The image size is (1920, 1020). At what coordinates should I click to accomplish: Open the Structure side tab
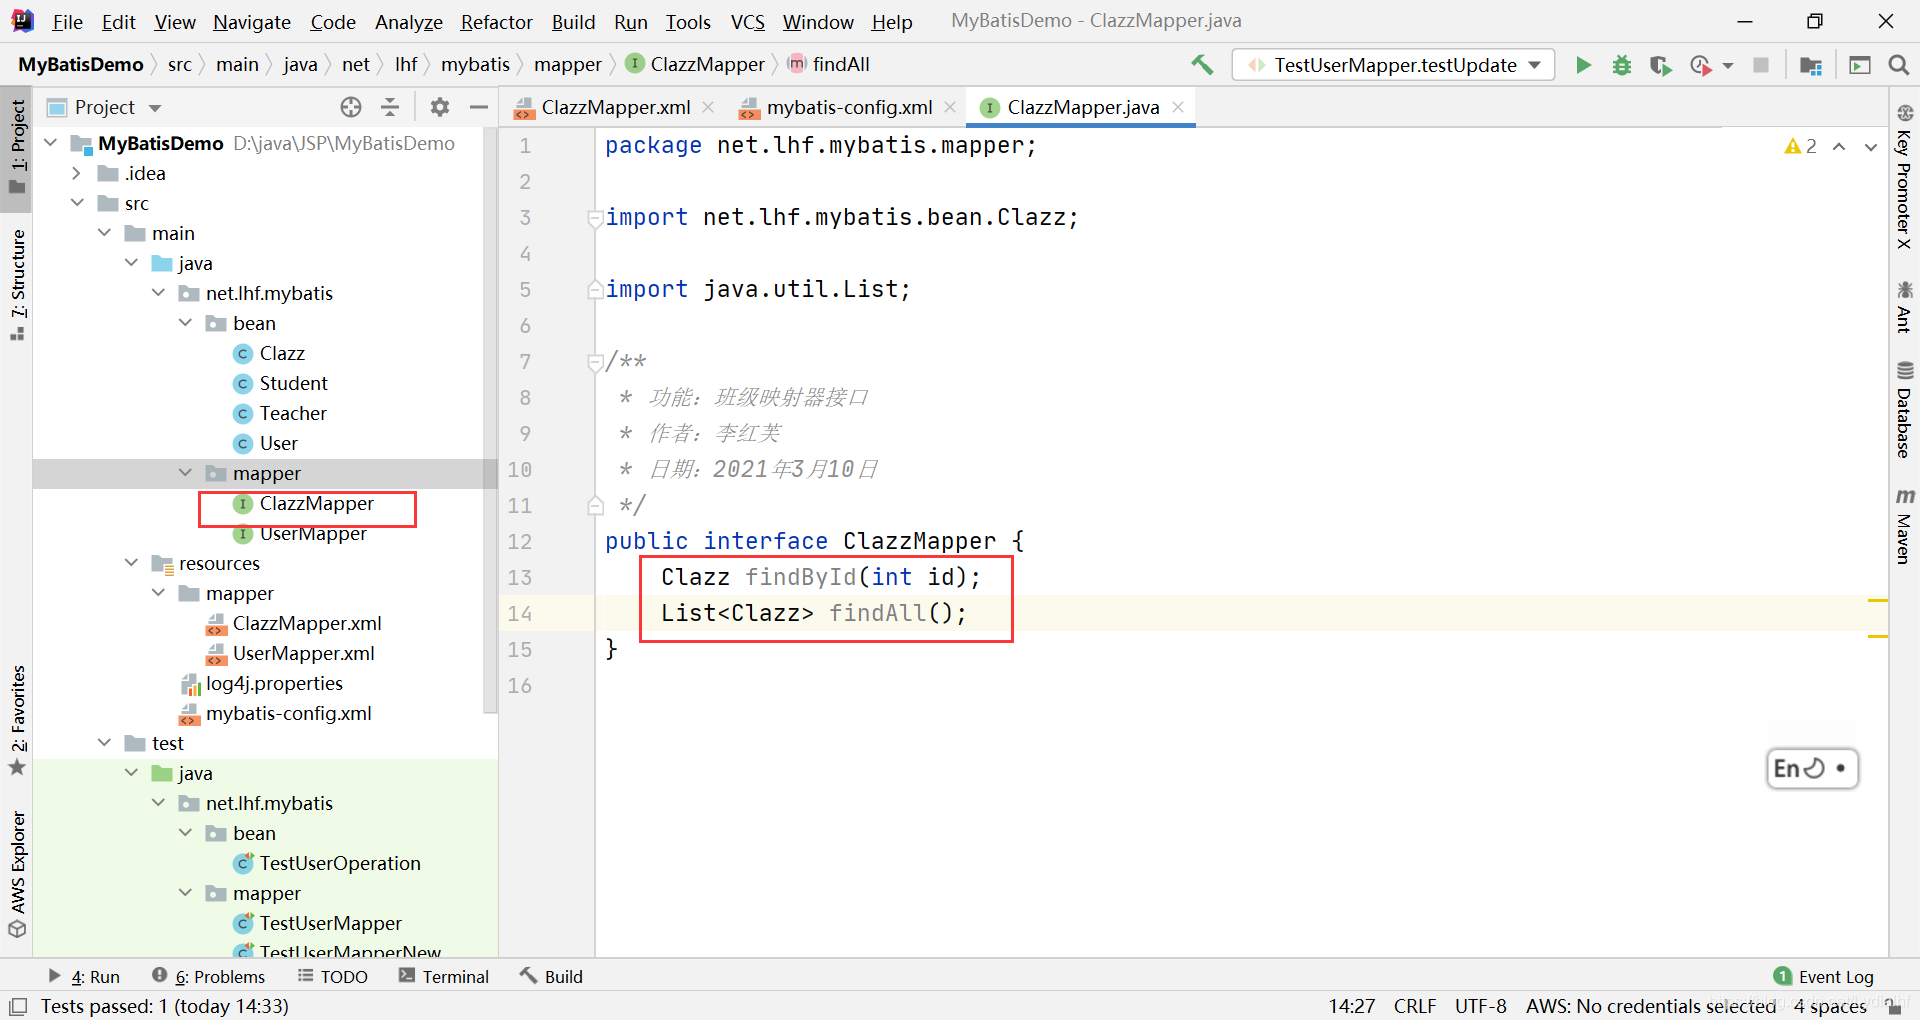pyautogui.click(x=17, y=285)
